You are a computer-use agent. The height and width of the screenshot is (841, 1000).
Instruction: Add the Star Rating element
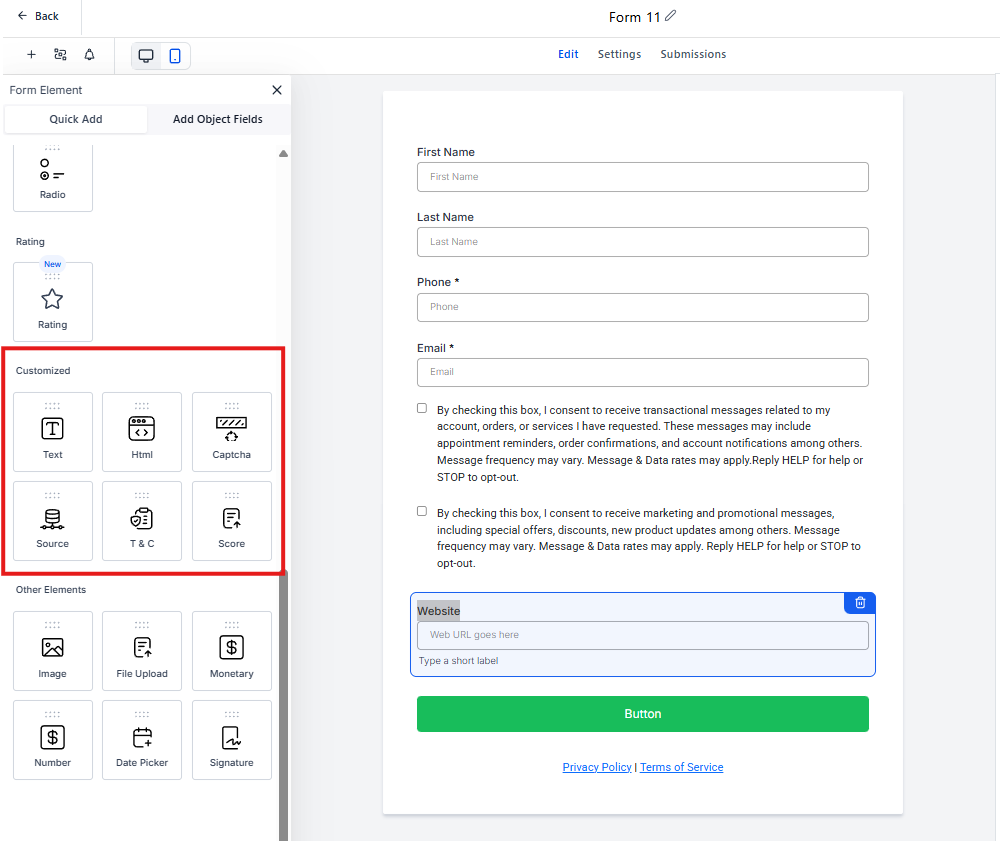click(53, 302)
